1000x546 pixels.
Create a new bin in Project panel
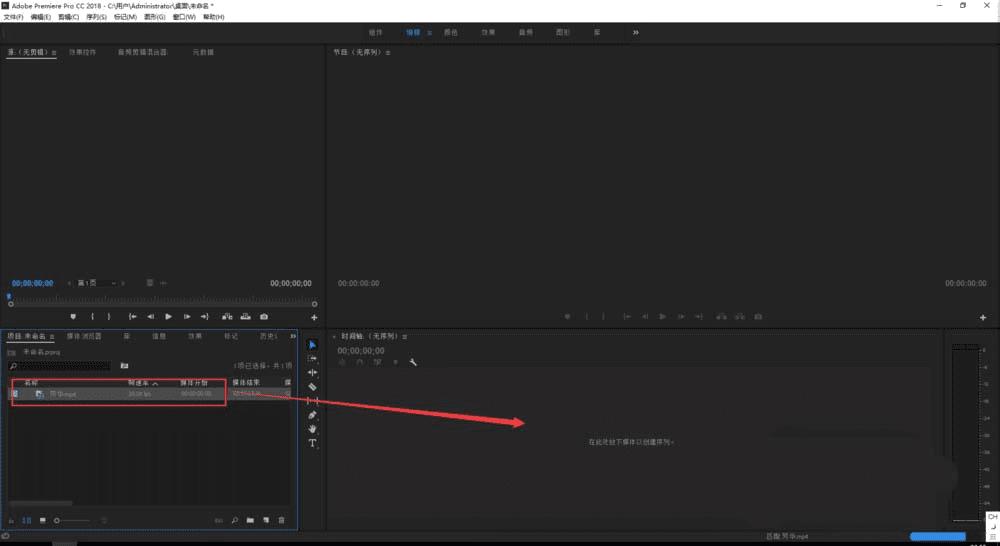(x=250, y=520)
